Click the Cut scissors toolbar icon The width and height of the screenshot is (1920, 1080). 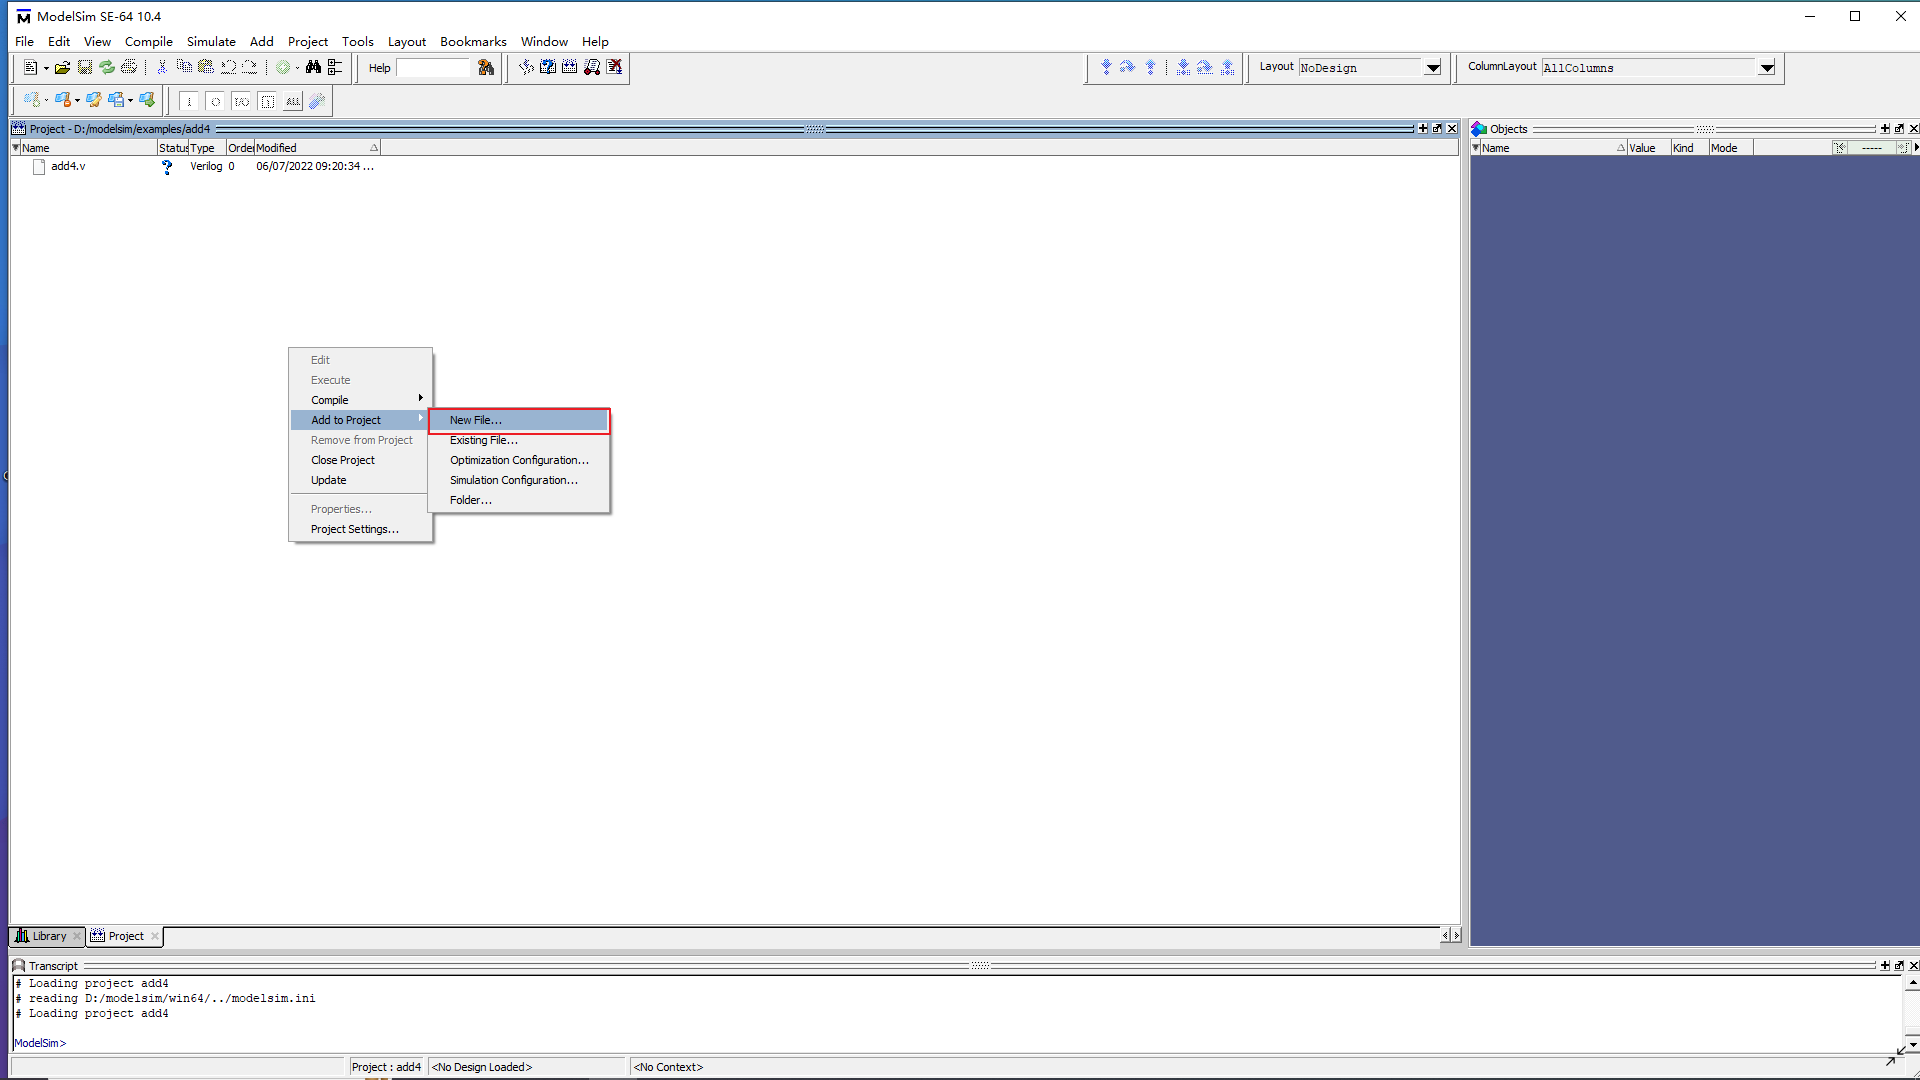pos(162,67)
